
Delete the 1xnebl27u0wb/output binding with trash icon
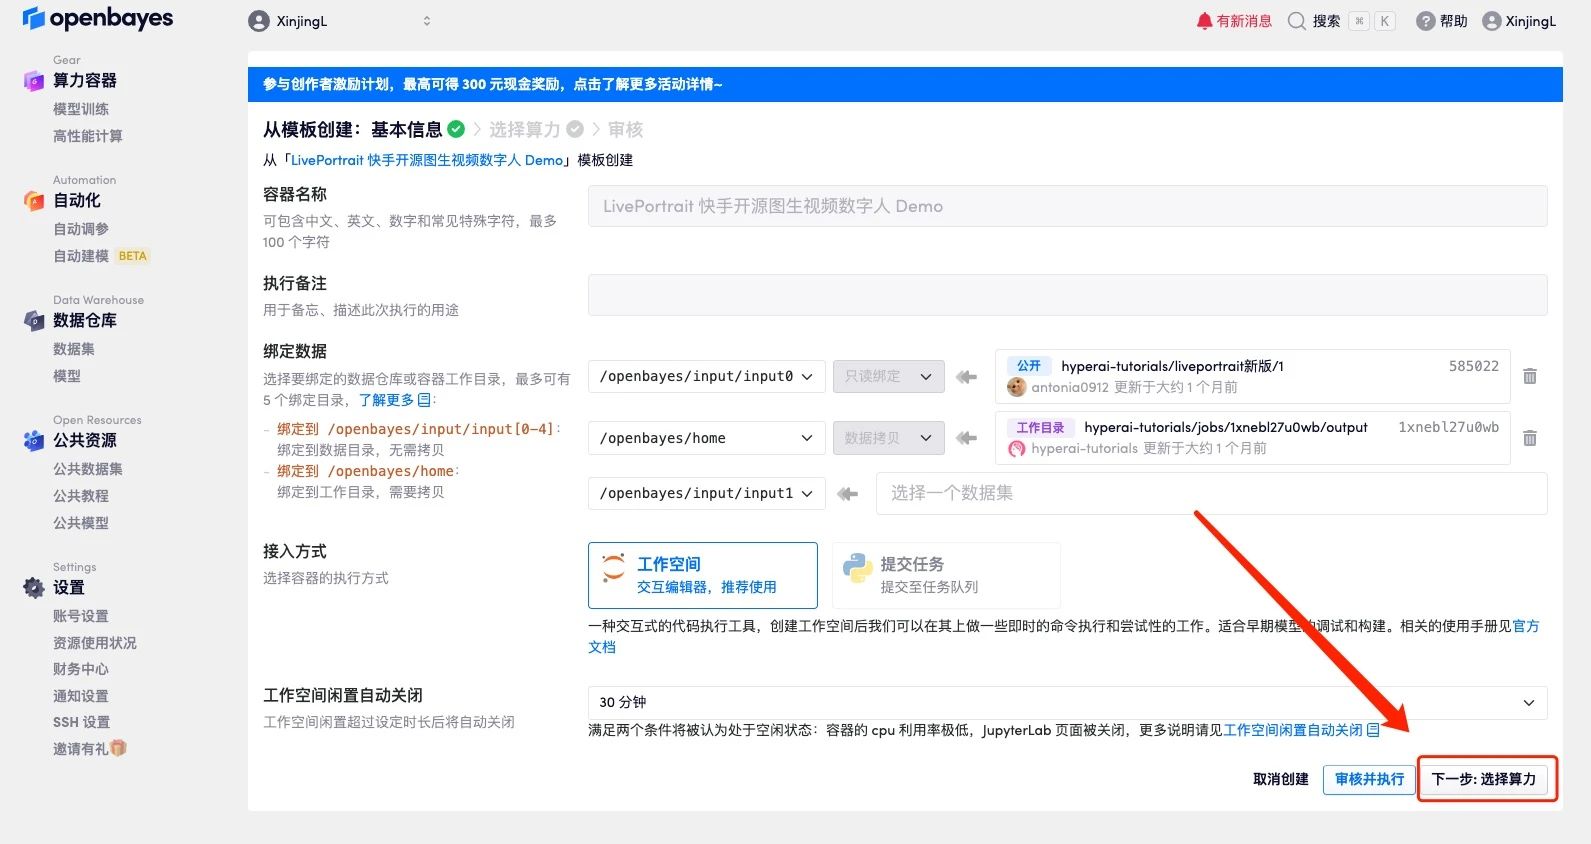click(1529, 438)
